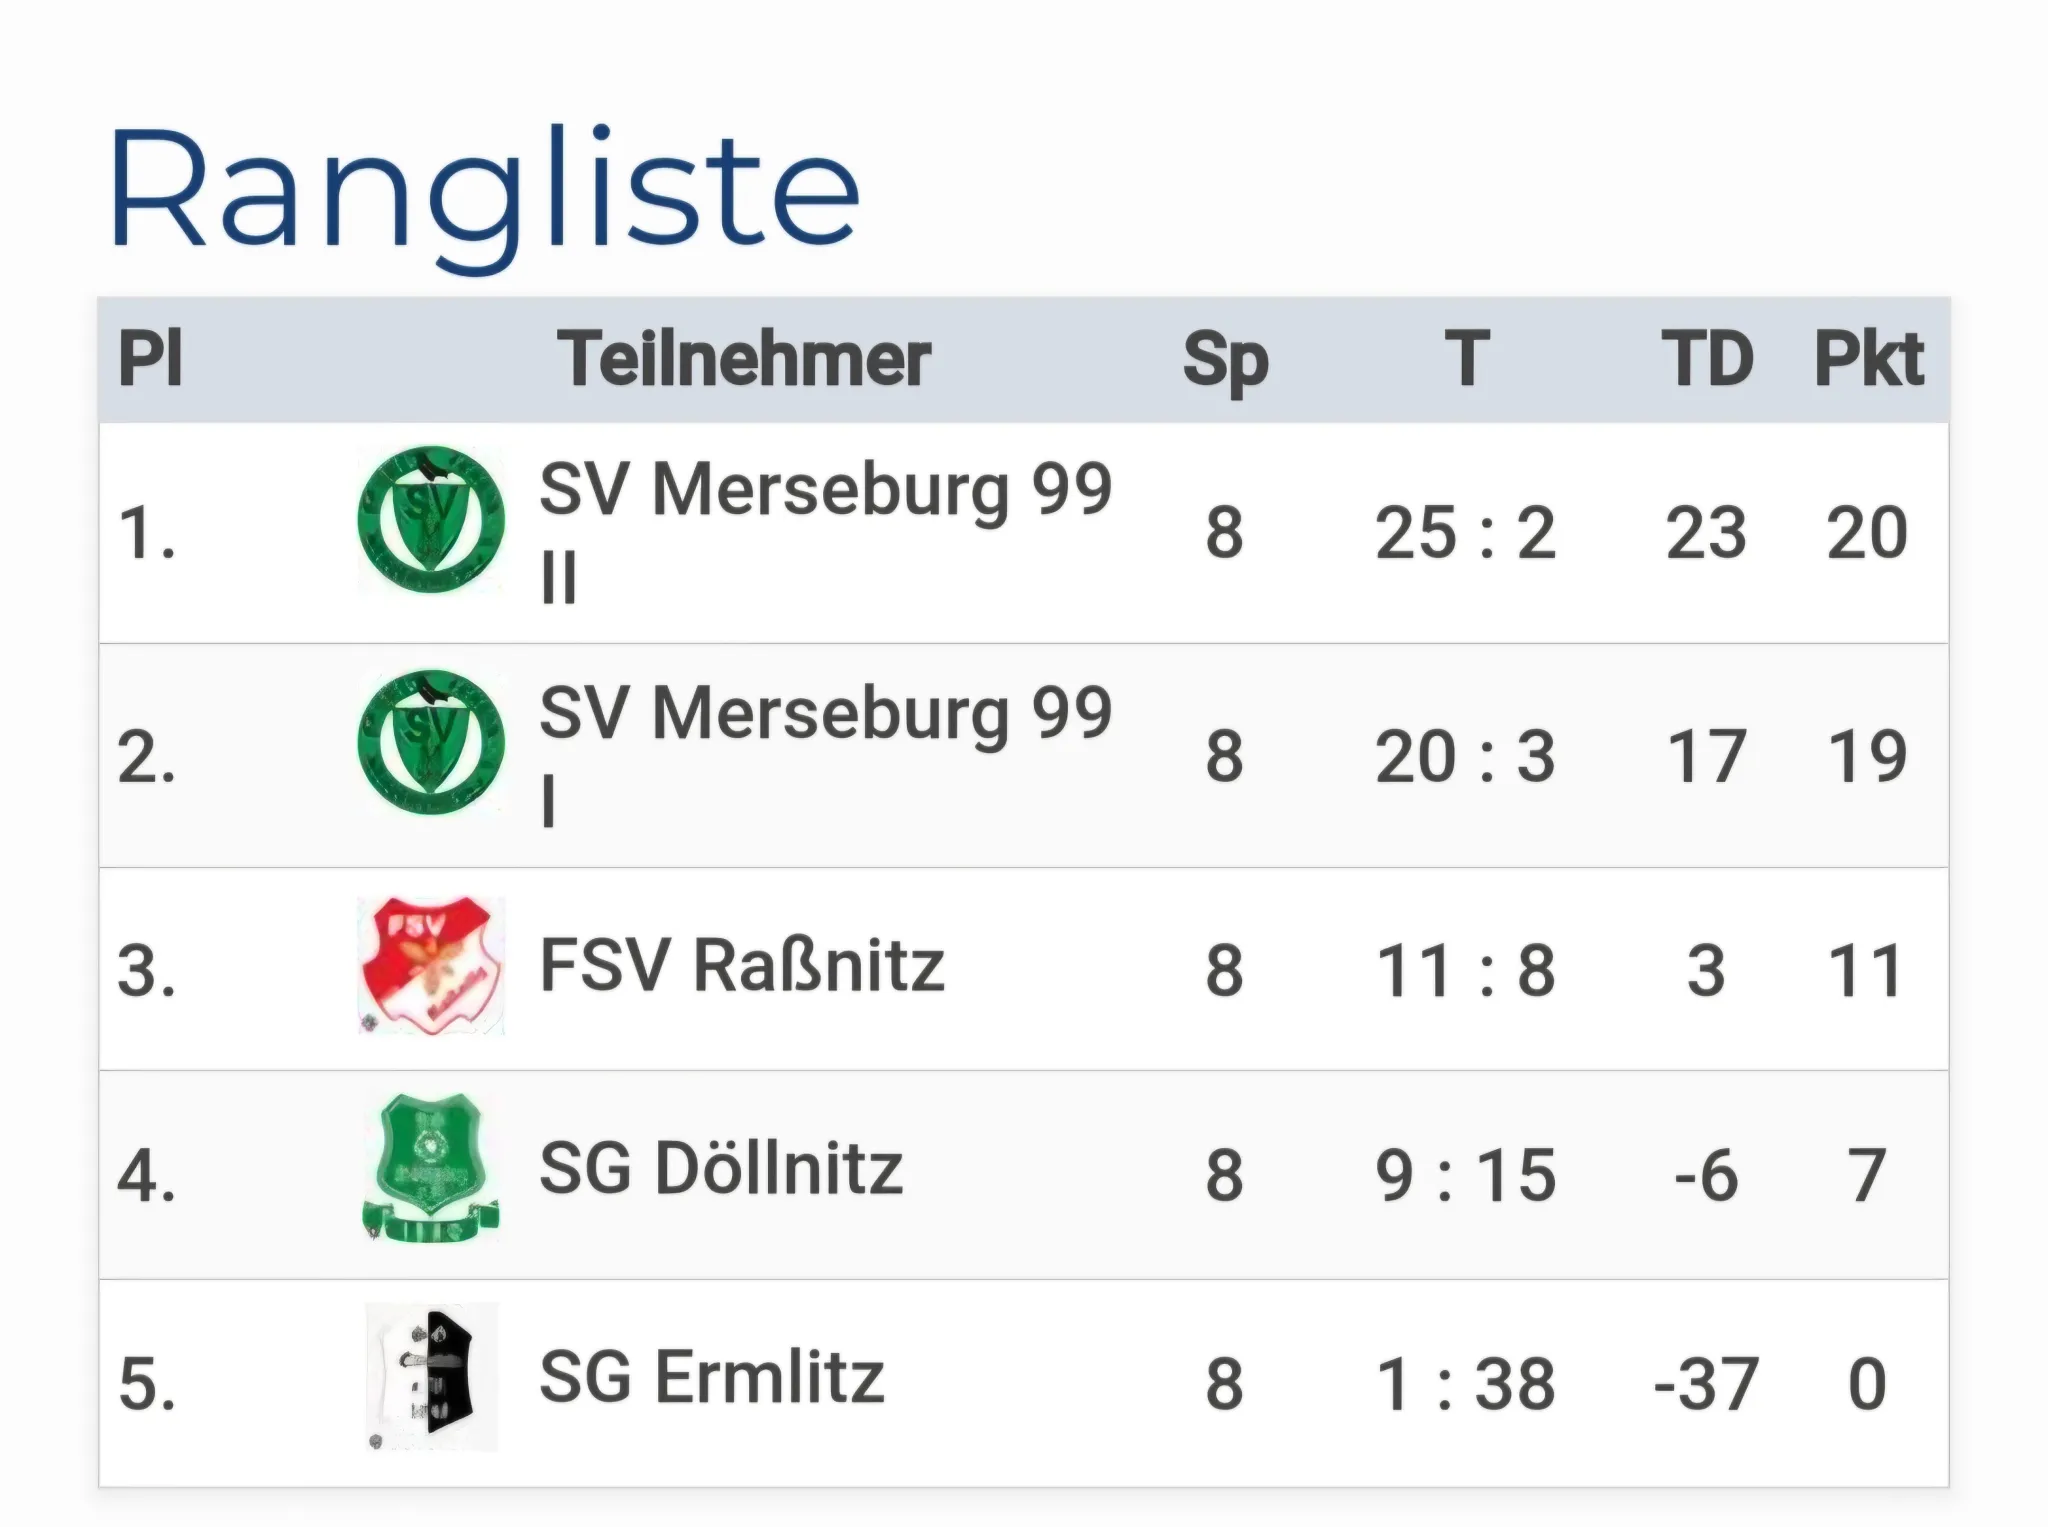This screenshot has height=1527, width=2048.
Task: Click the Sp column header
Action: [1225, 361]
